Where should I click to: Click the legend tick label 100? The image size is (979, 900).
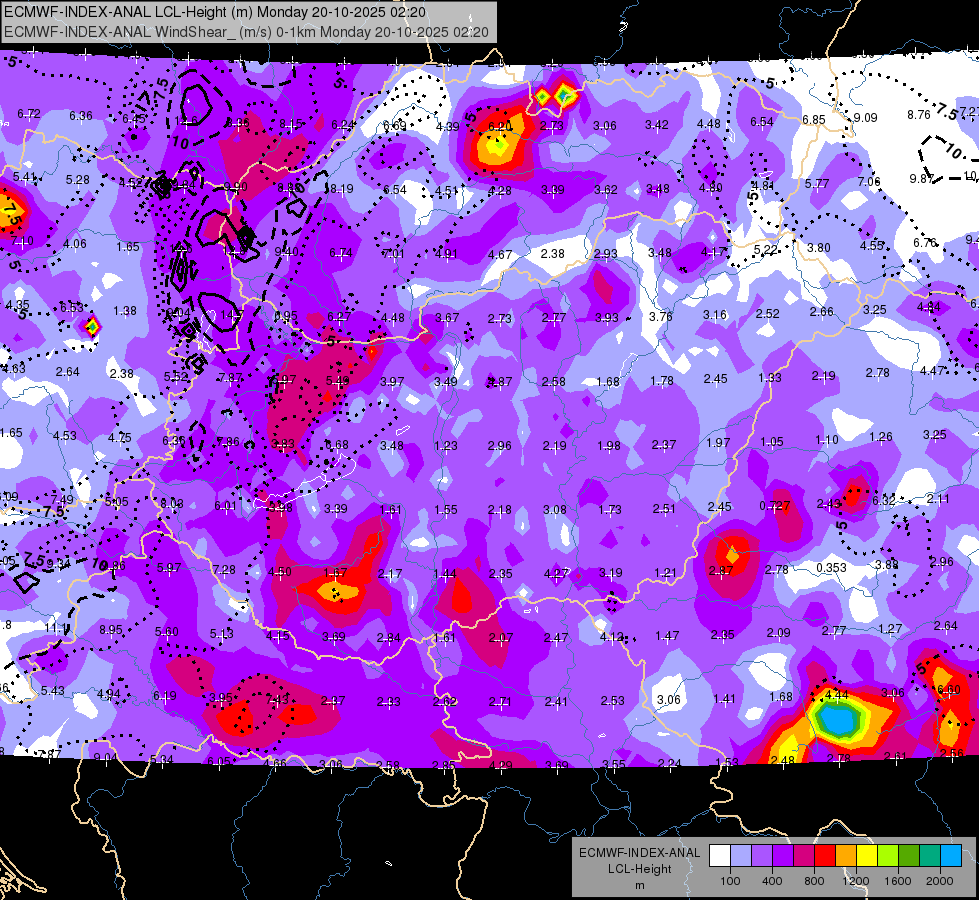tap(730, 881)
